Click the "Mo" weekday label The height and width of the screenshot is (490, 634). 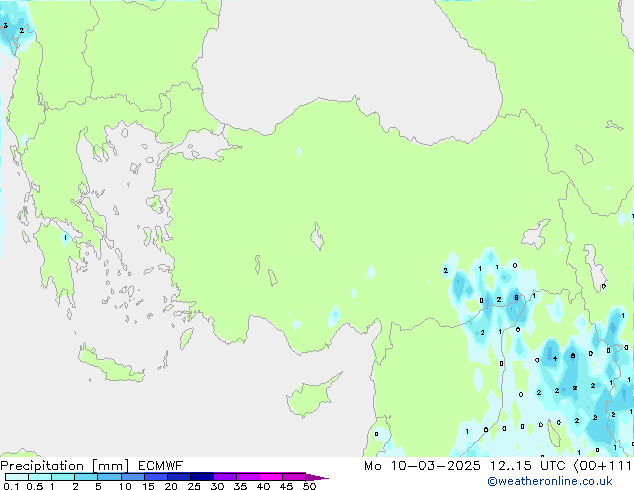(x=373, y=466)
